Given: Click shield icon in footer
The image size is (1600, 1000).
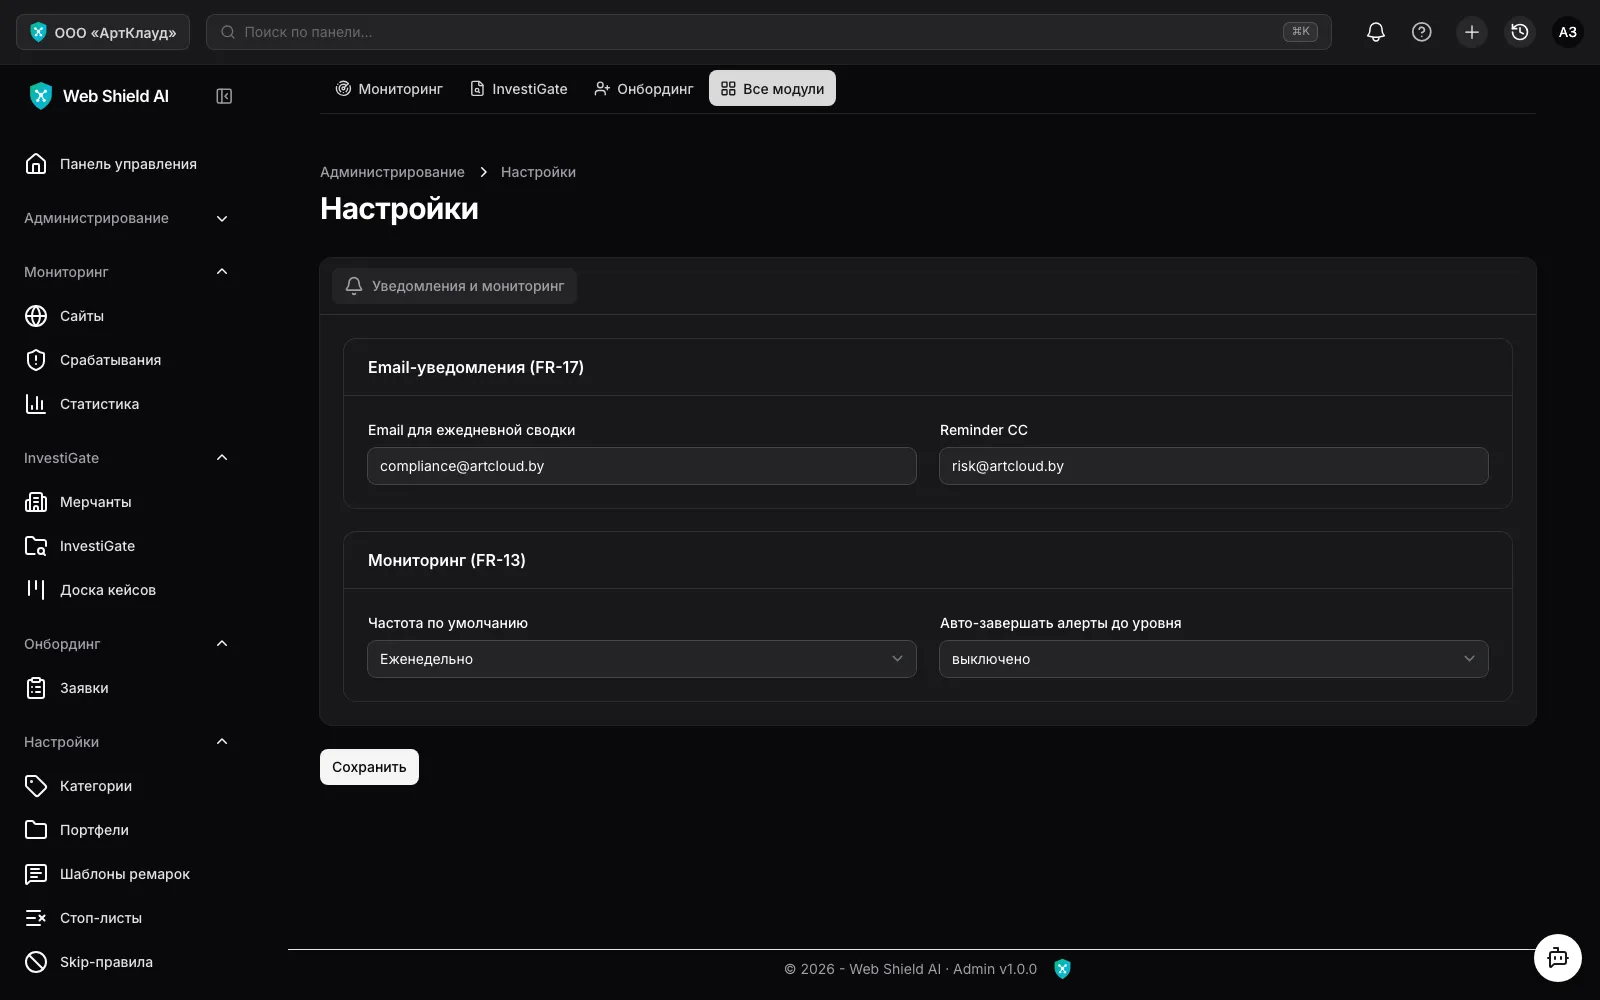Looking at the screenshot, I should coord(1062,969).
